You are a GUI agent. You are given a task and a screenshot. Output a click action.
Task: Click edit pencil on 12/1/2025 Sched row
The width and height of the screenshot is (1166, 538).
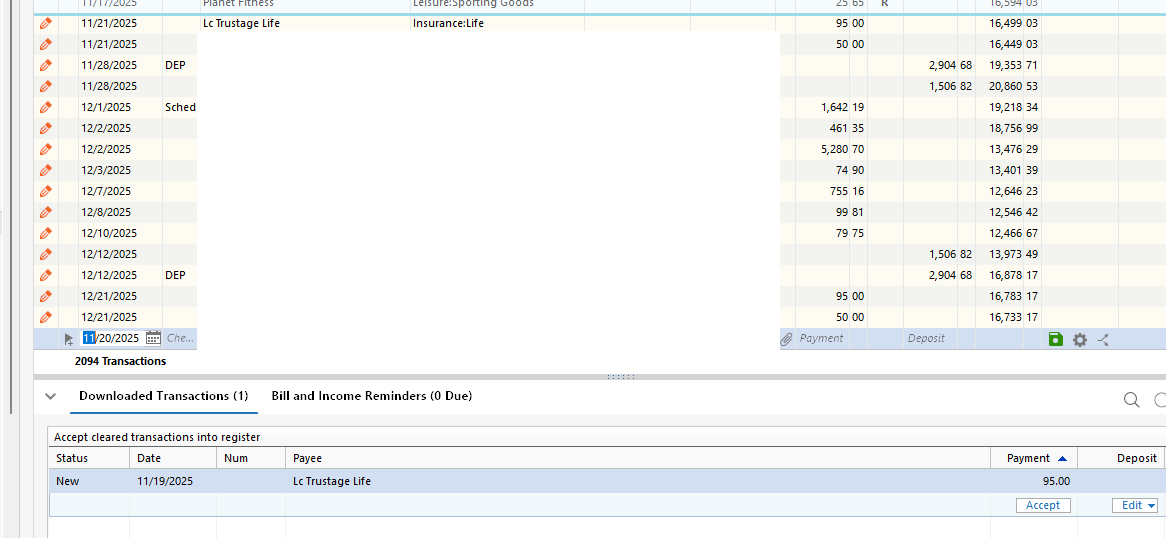45,107
